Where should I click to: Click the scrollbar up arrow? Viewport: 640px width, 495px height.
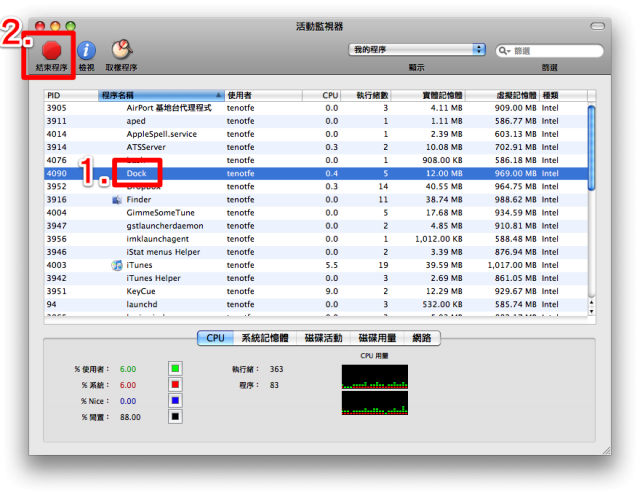pyautogui.click(x=591, y=302)
